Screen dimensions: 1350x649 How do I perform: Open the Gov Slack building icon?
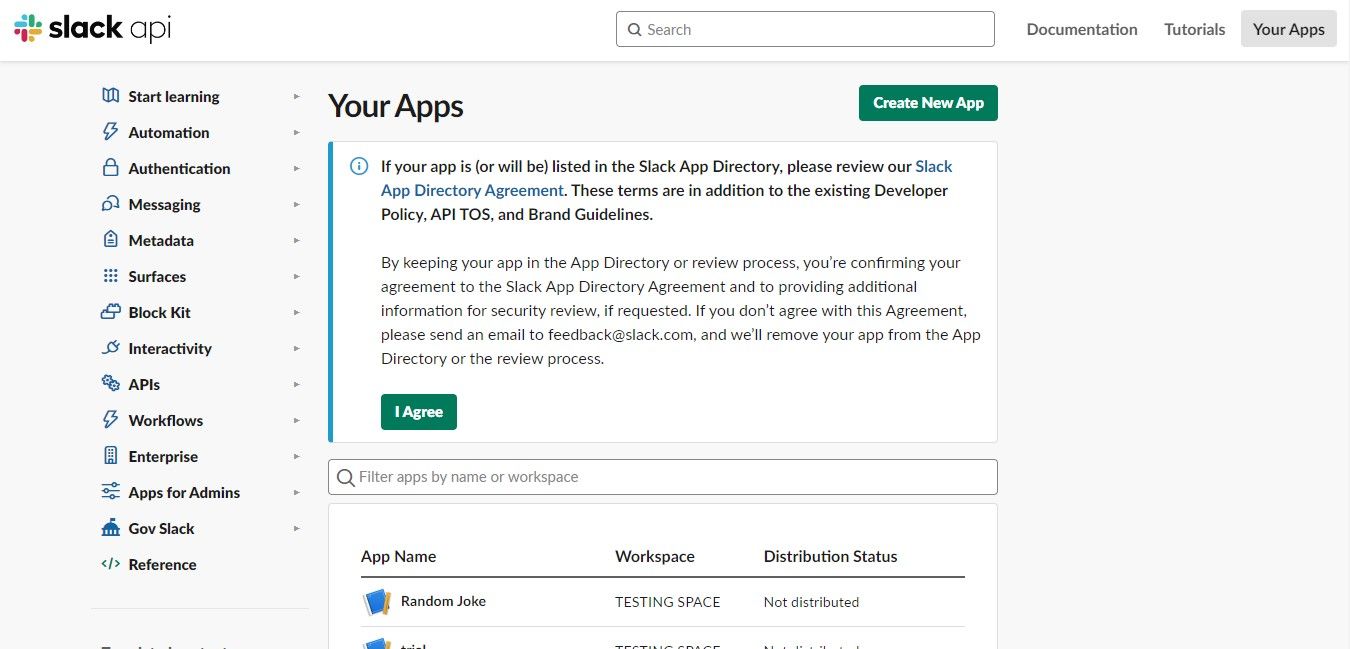click(x=109, y=528)
